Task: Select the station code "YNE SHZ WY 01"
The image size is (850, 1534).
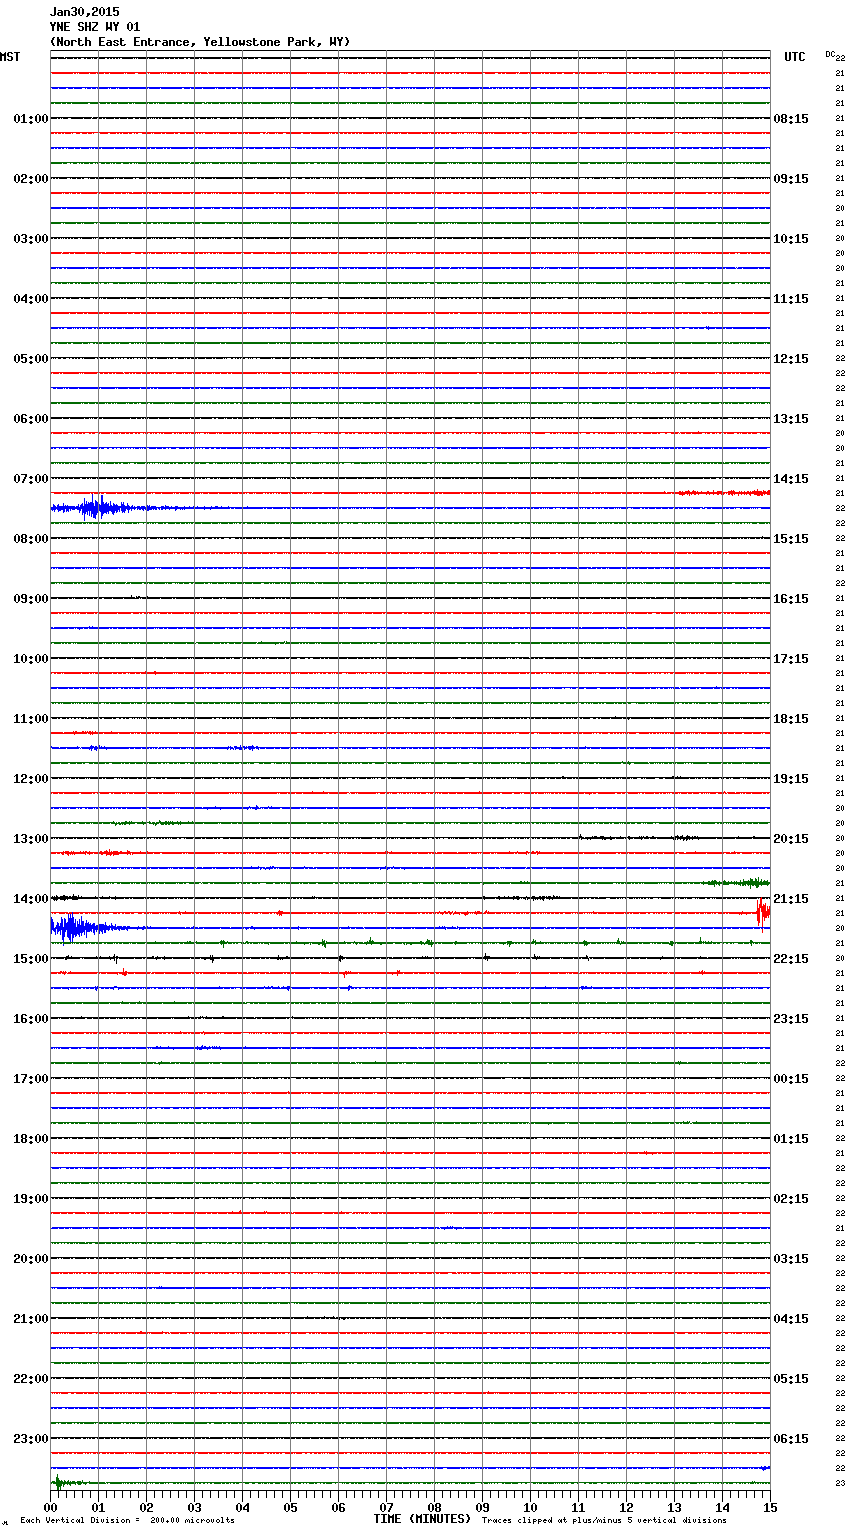Action: click(x=95, y=27)
